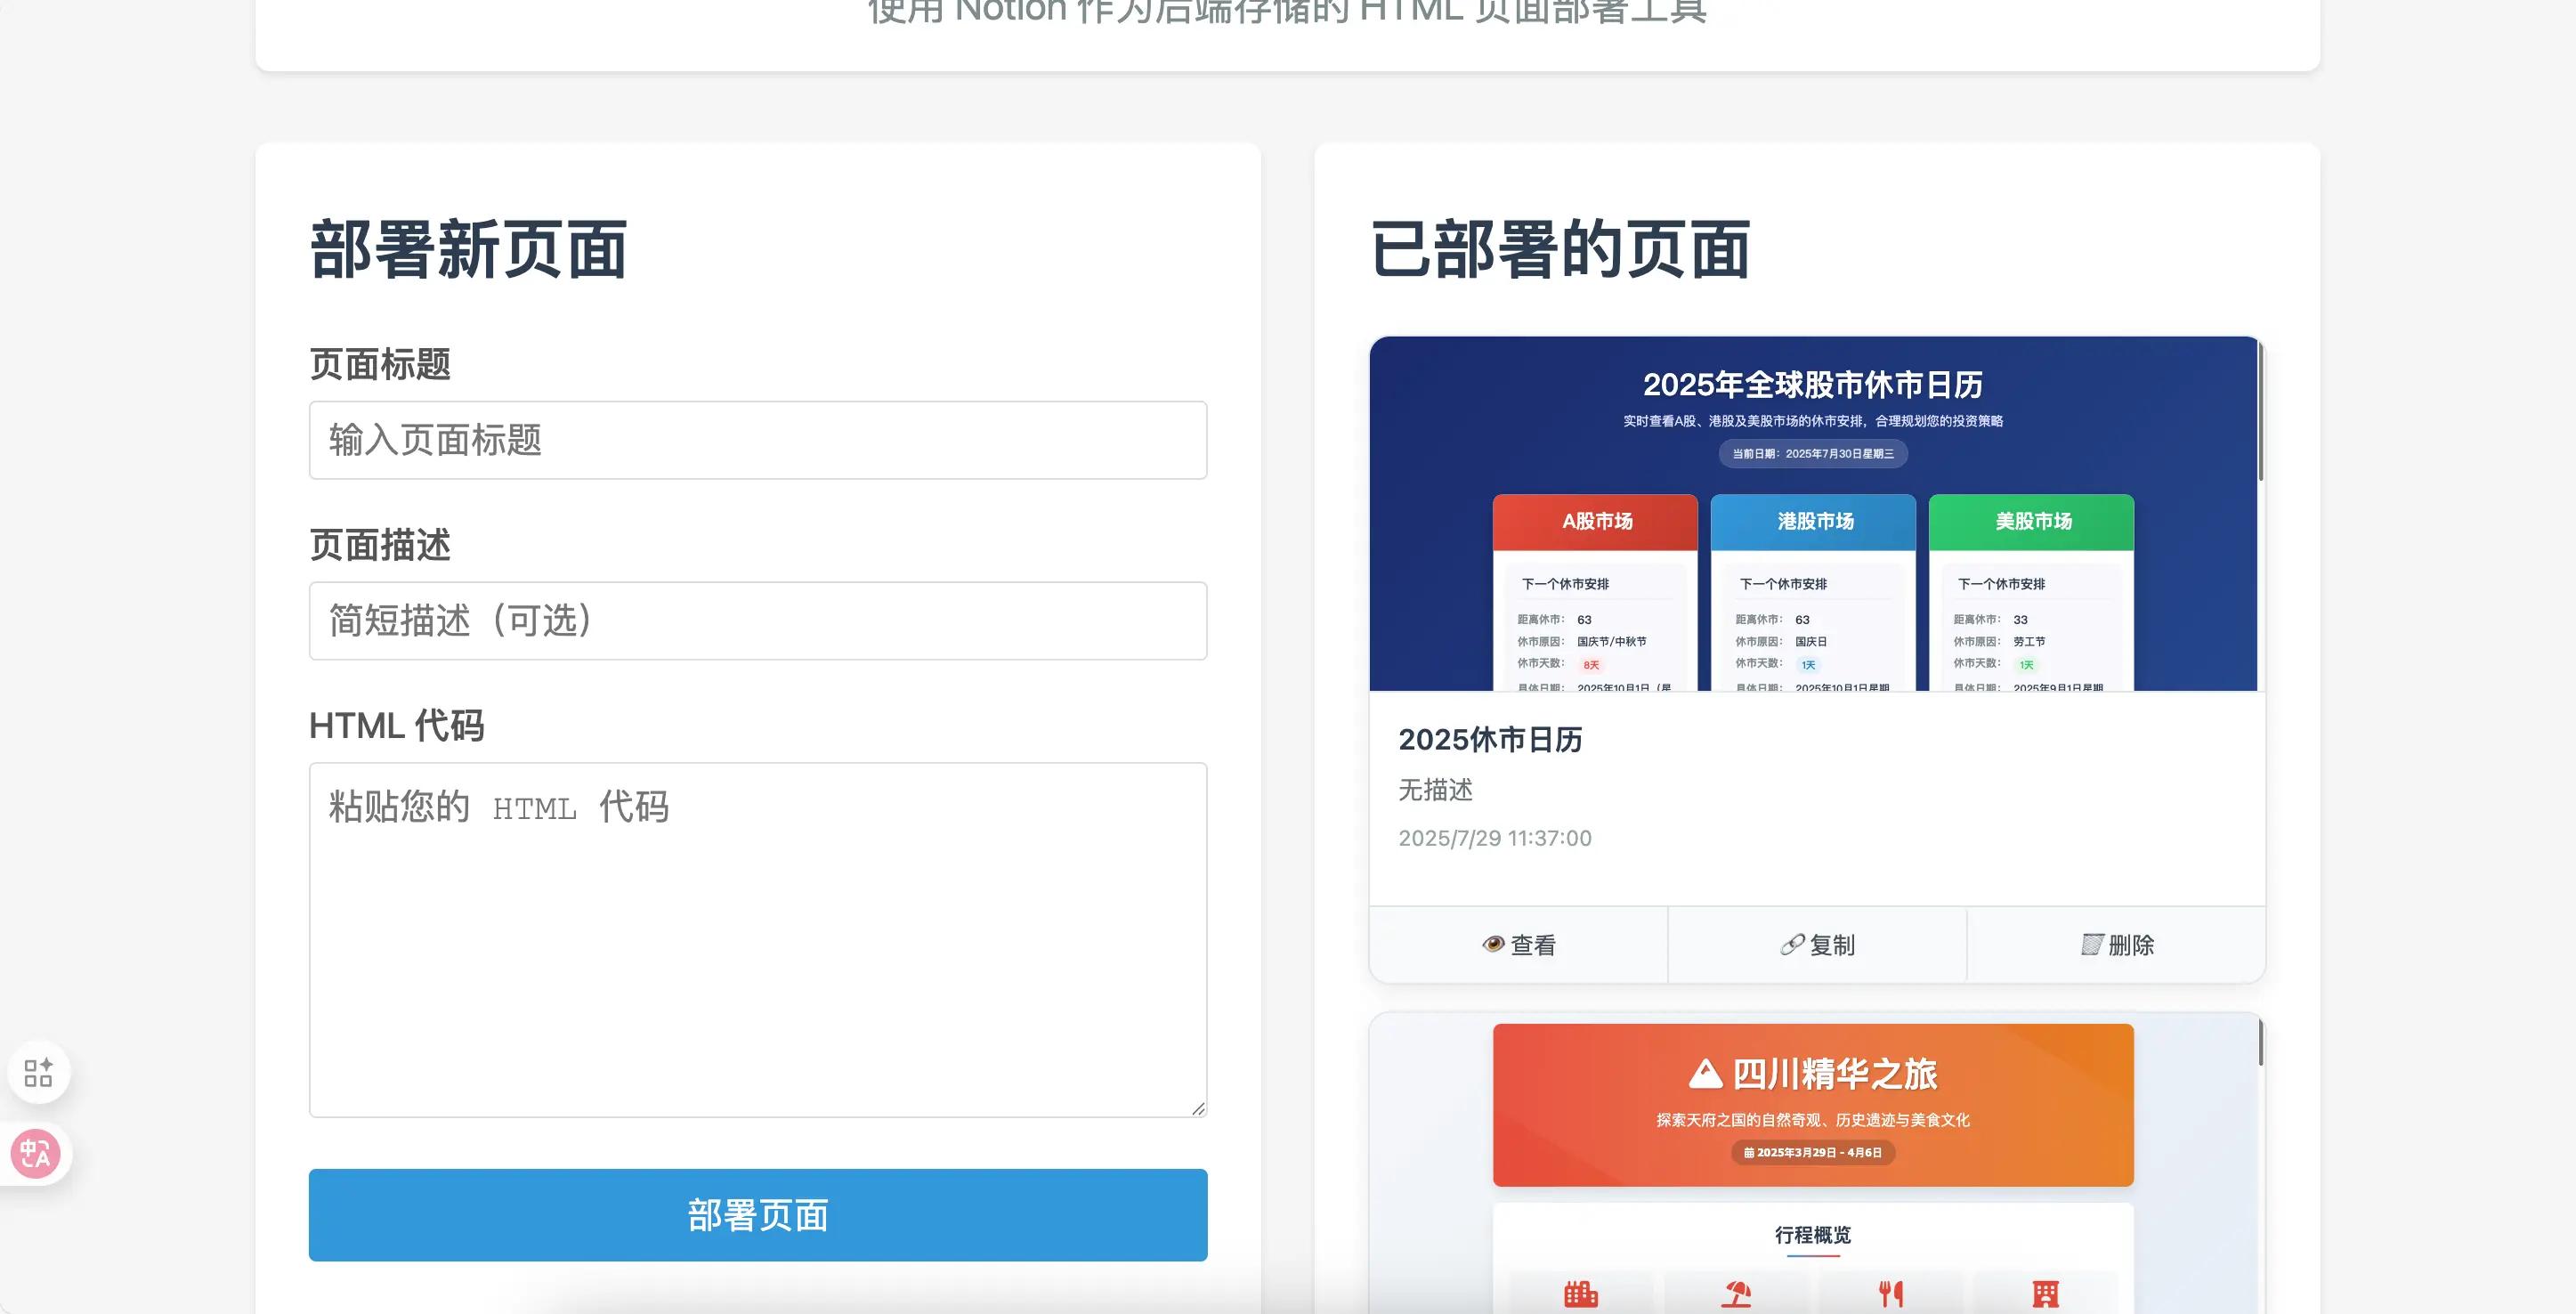Click inside the HTML 代码 textarea
This screenshot has width=2576, height=1314.
click(x=757, y=940)
